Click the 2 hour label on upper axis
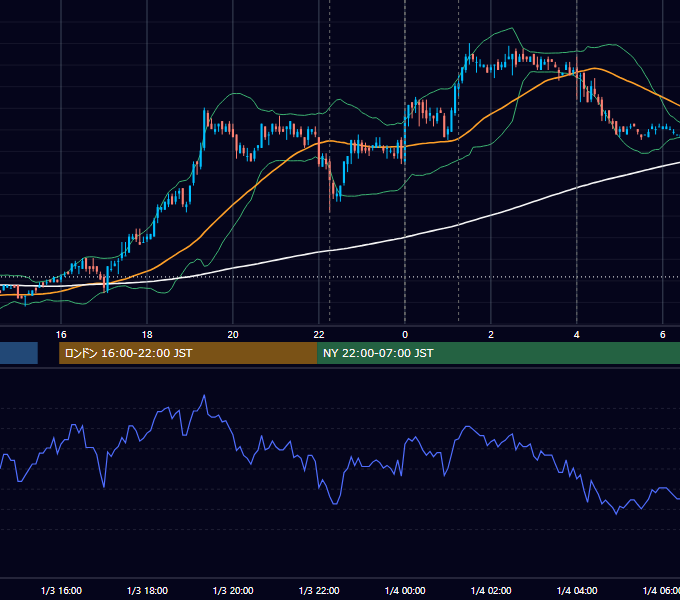Viewport: 680px width, 600px height. (x=491, y=335)
